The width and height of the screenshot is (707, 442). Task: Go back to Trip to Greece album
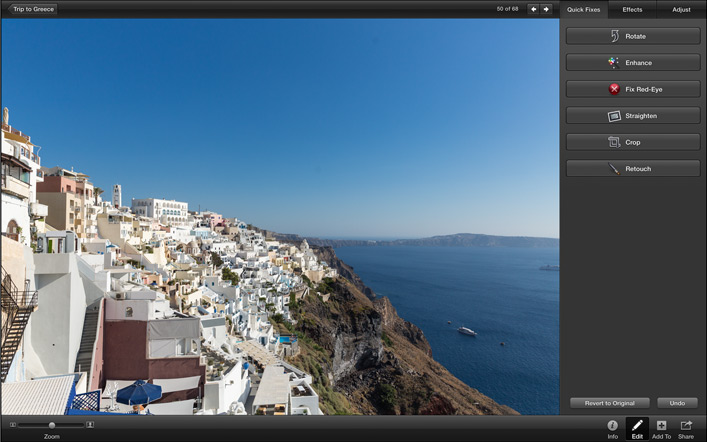[33, 9]
